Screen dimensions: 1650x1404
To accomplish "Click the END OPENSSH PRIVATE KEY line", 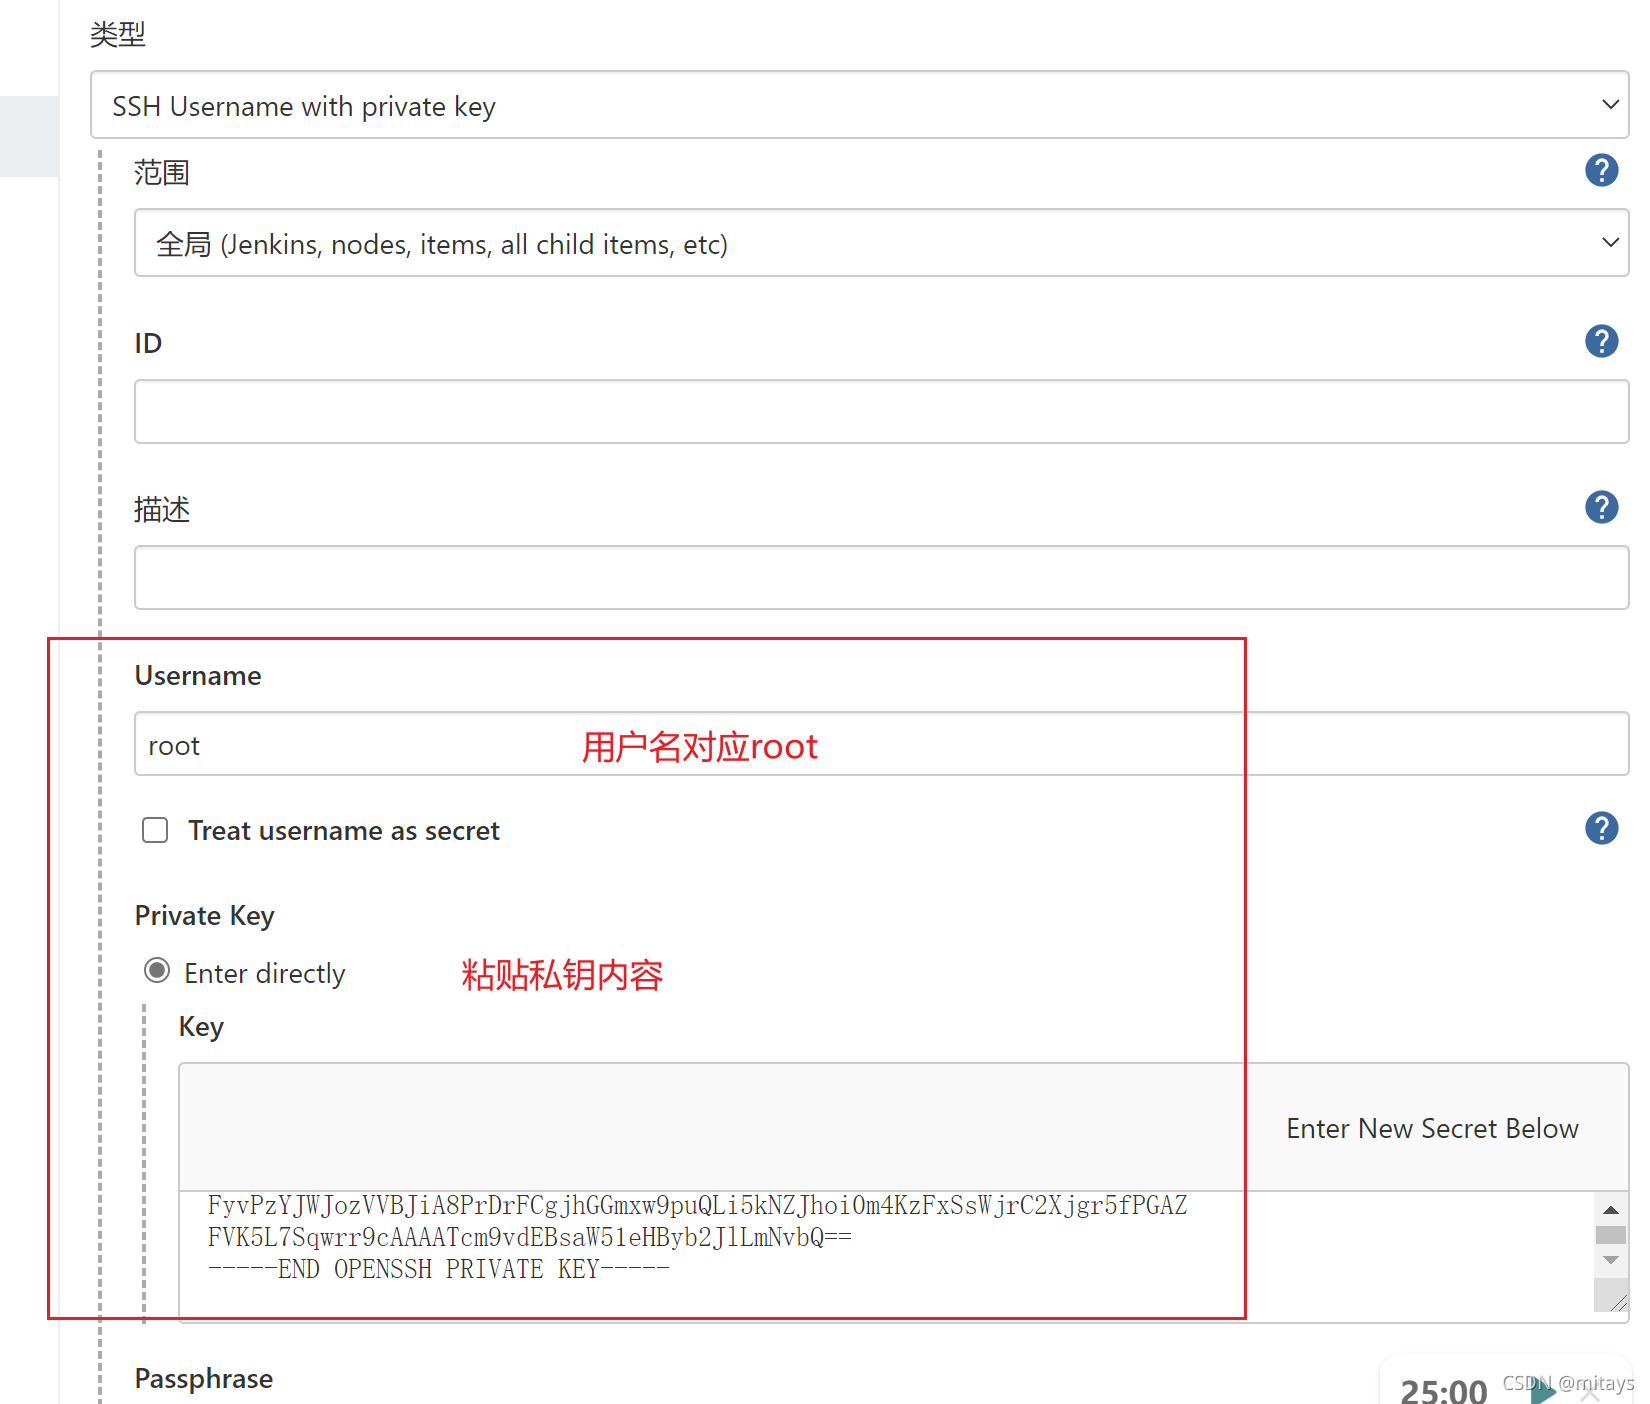I will tap(438, 1269).
